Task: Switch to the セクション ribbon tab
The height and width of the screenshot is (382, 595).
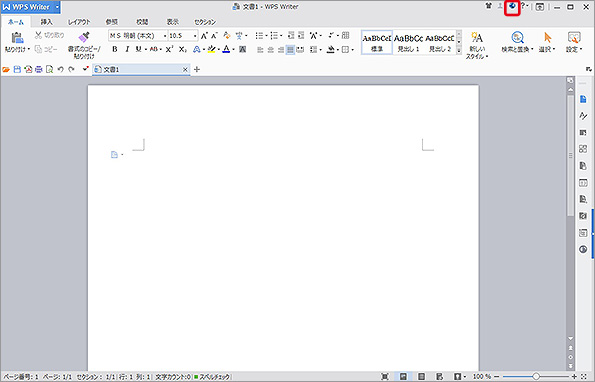Action: pyautogui.click(x=205, y=22)
